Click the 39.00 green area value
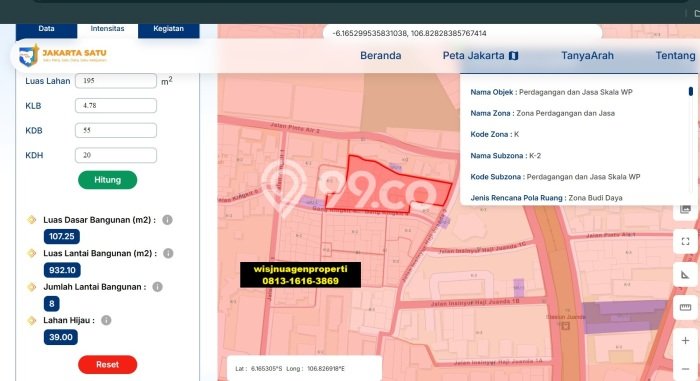Screen dimensions: 700x381 point(61,337)
